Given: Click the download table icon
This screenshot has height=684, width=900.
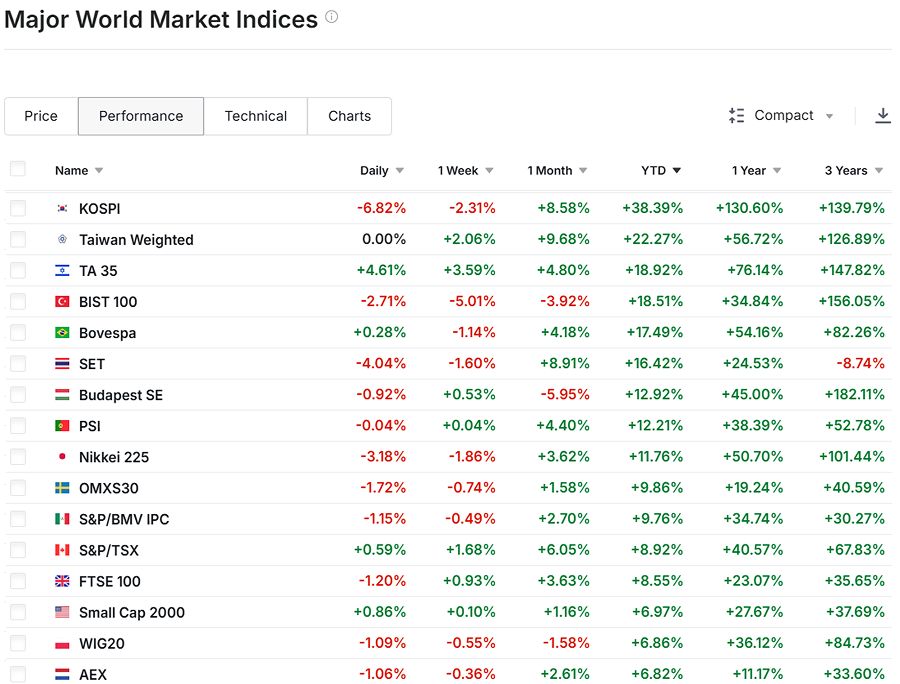Looking at the screenshot, I should point(882,116).
